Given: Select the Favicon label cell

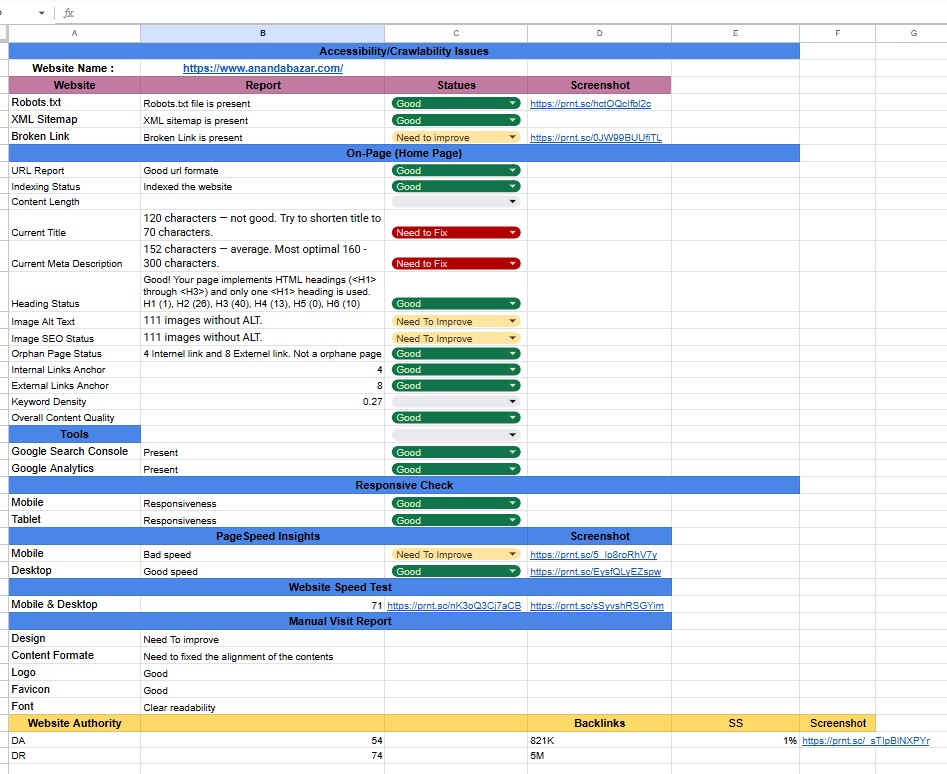Looking at the screenshot, I should pyautogui.click(x=74, y=689).
